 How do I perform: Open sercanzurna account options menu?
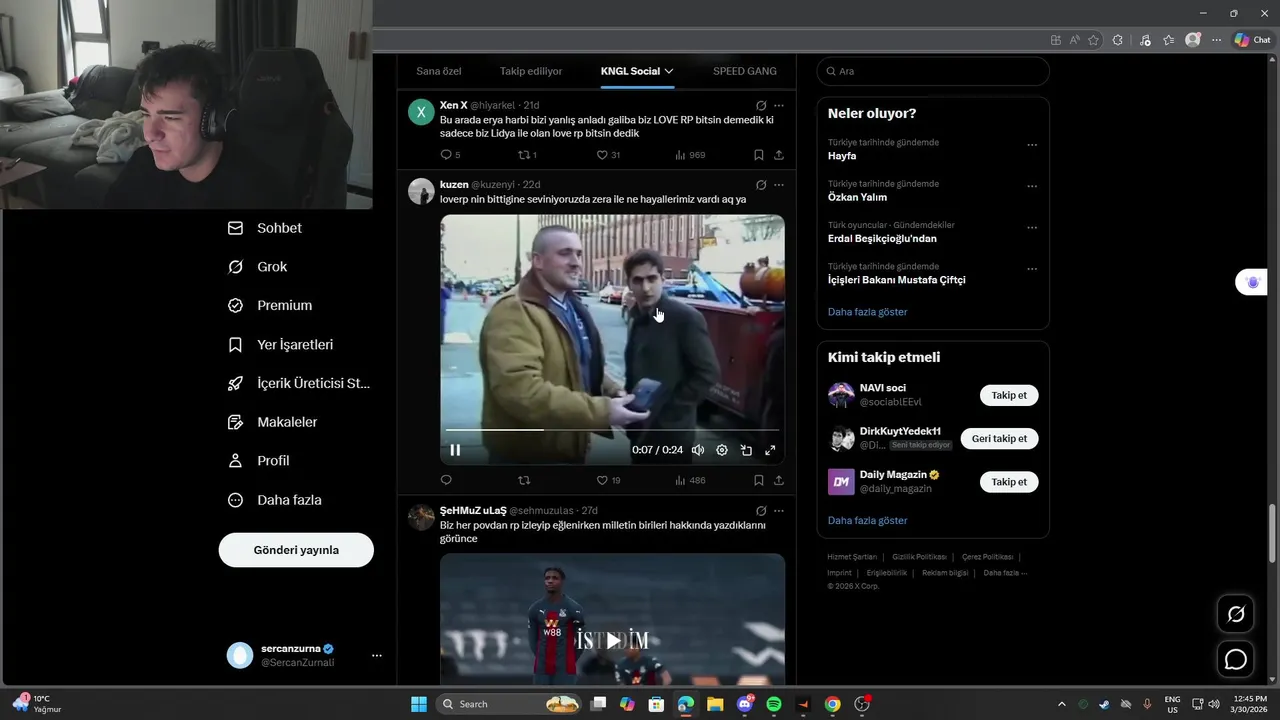[377, 655]
